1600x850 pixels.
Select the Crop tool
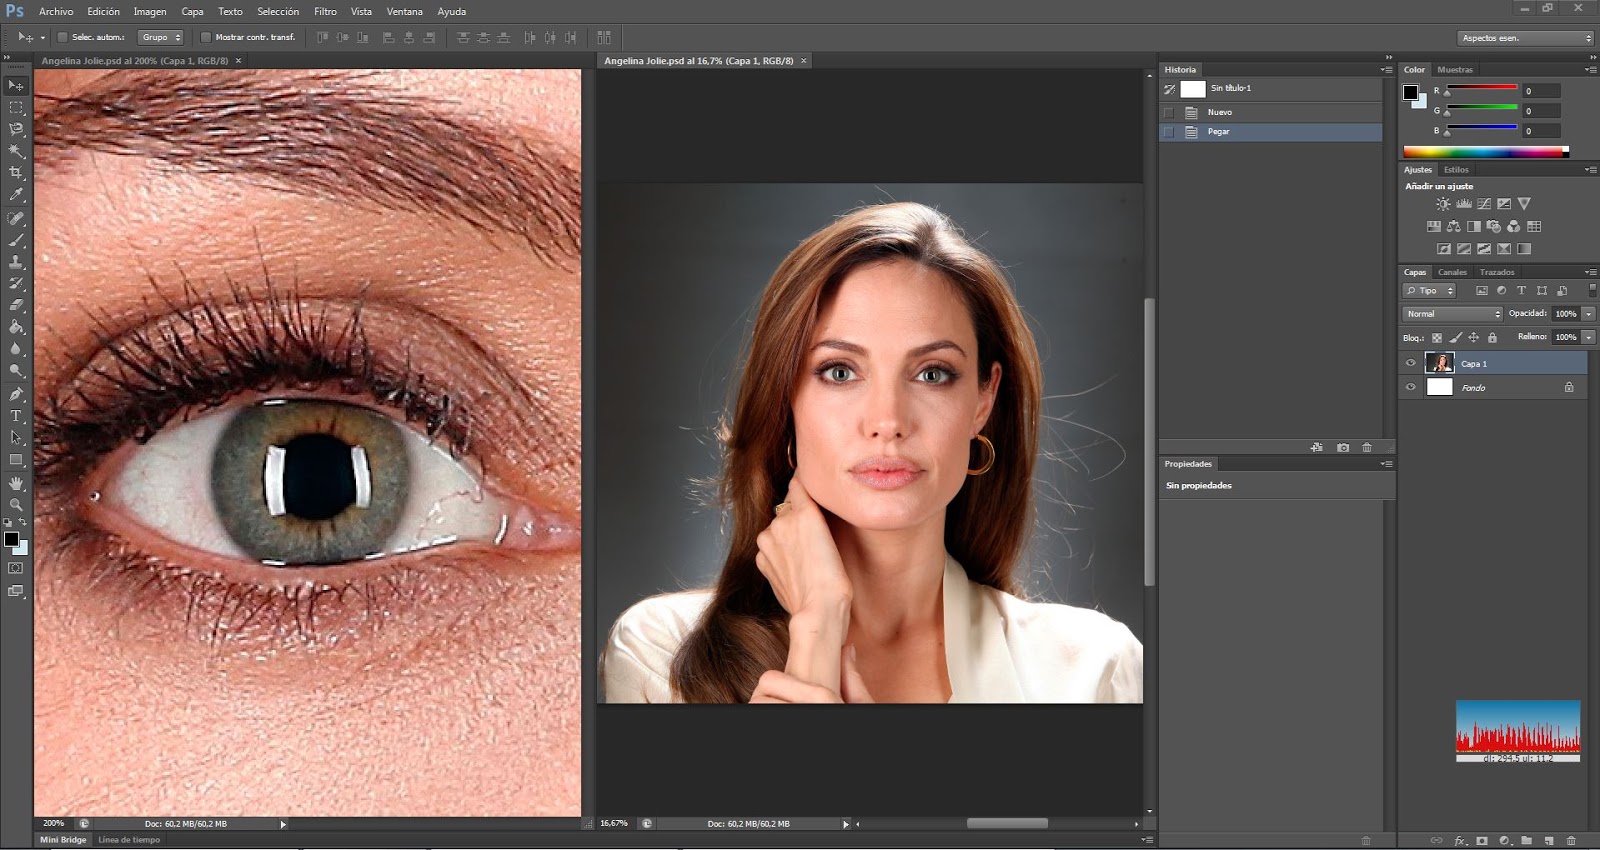pos(16,174)
